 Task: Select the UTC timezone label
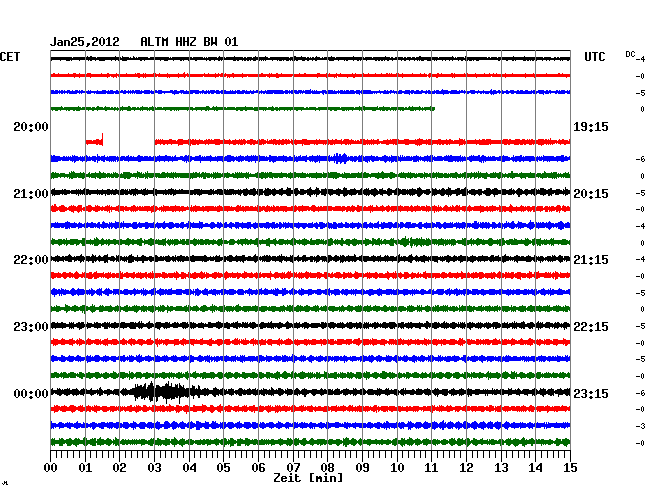coord(594,57)
